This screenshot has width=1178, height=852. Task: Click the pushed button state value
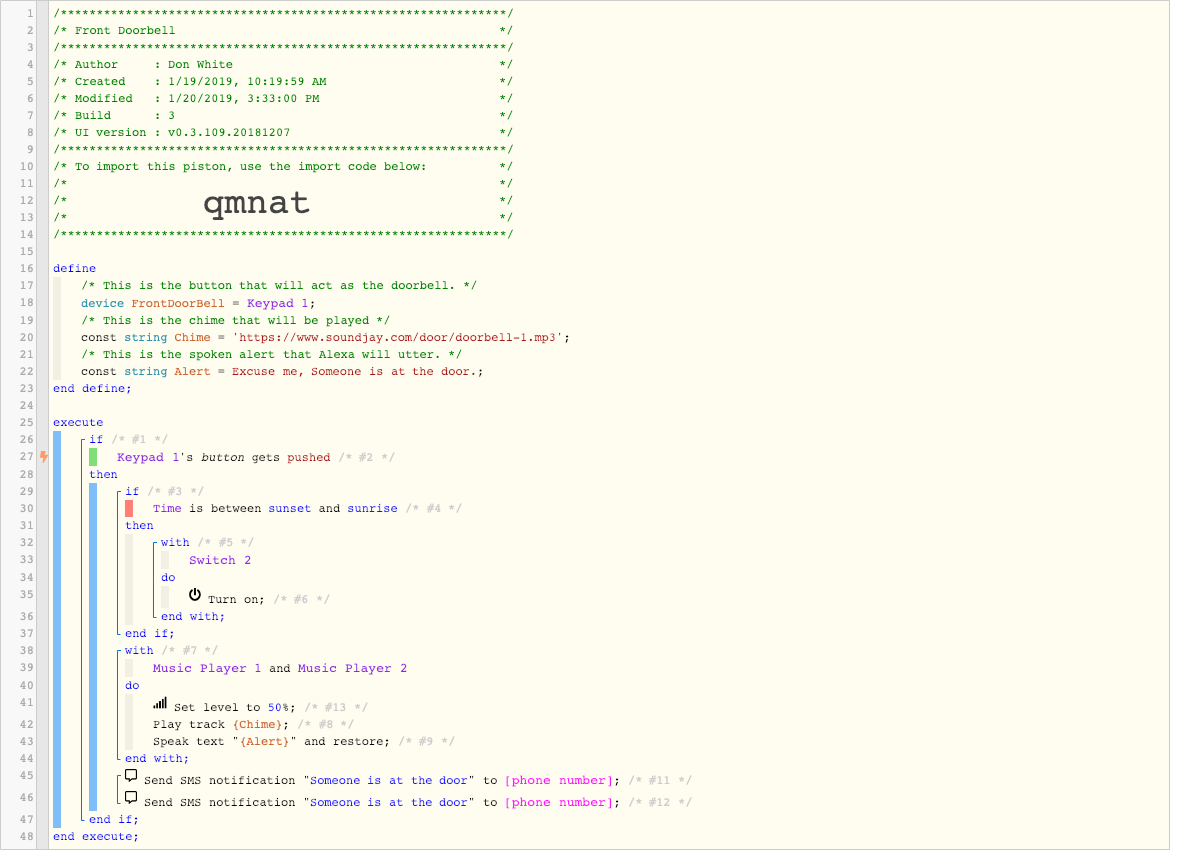[308, 457]
